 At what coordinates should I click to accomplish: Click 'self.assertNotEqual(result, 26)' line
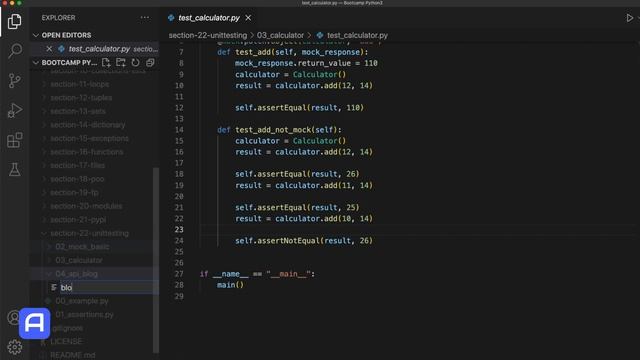point(304,241)
